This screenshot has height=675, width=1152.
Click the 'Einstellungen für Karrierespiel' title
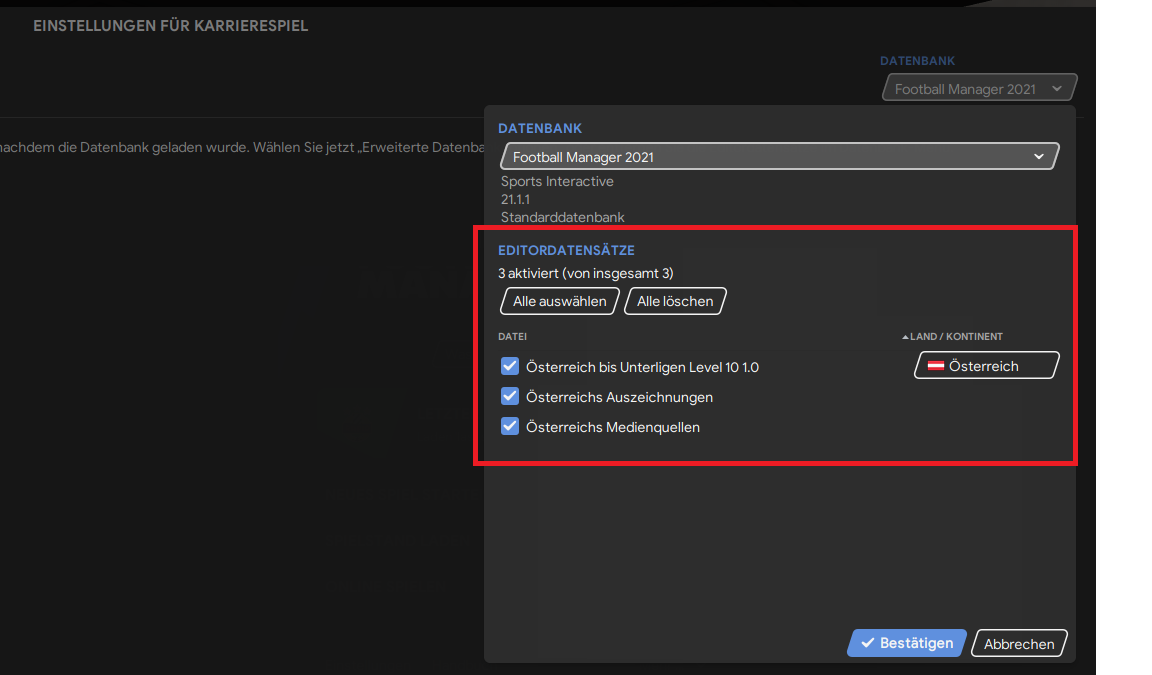[170, 26]
